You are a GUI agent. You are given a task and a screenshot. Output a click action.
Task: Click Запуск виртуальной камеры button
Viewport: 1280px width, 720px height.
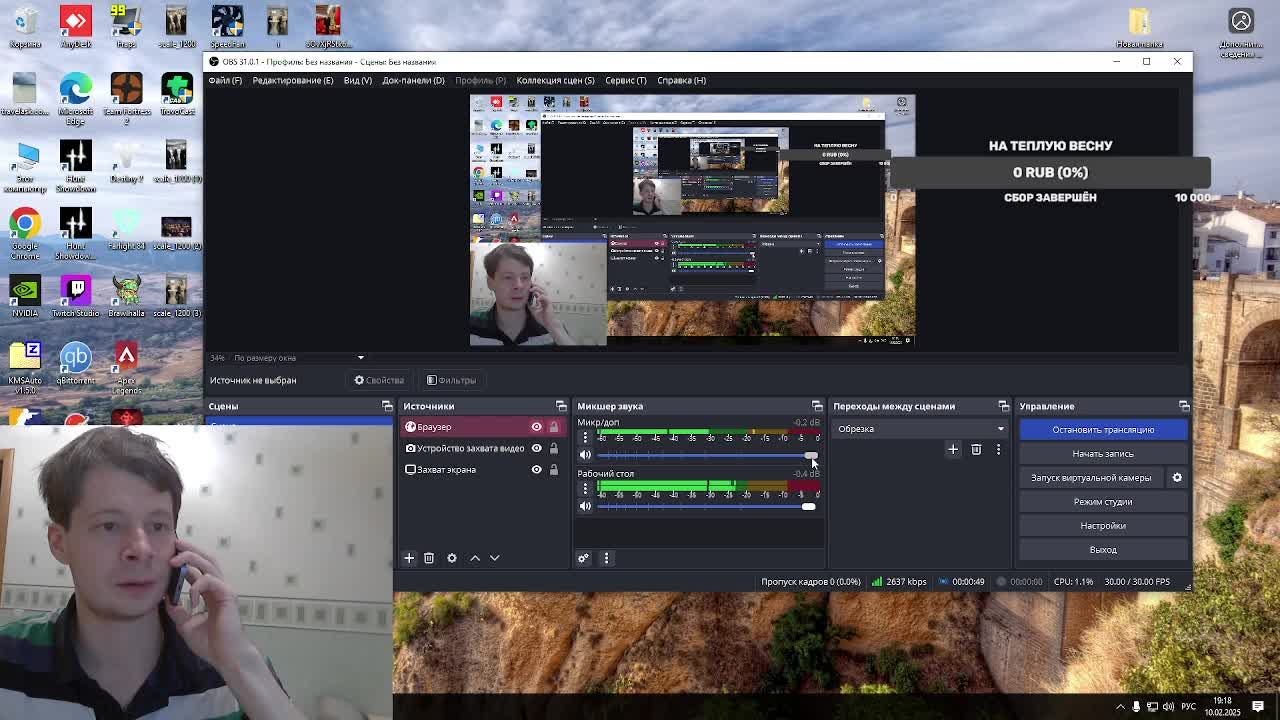coord(1091,478)
